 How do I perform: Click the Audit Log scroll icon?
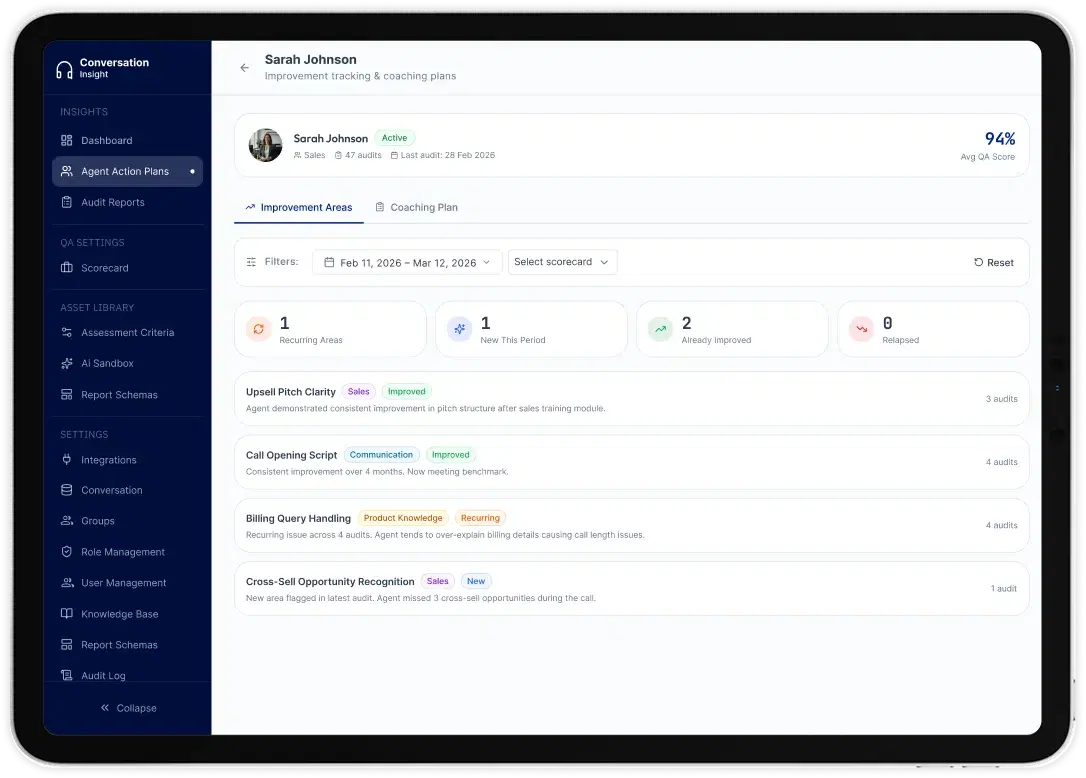tap(66, 675)
